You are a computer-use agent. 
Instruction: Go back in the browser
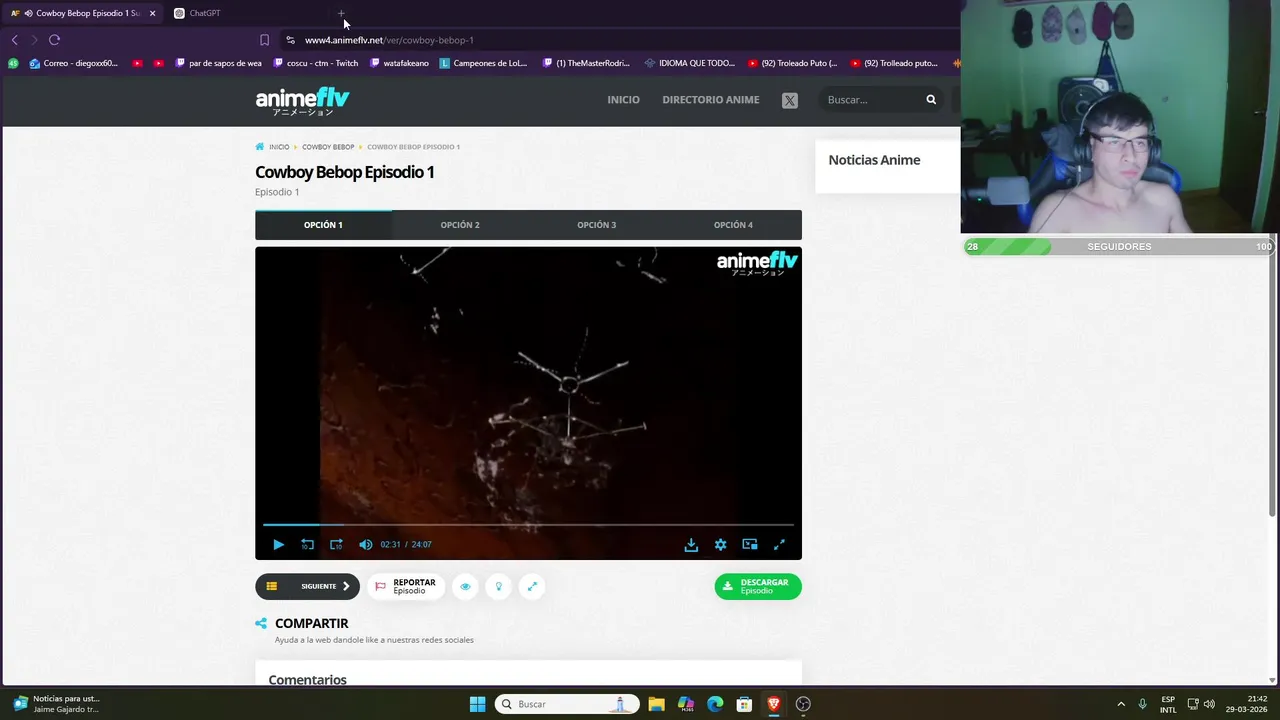14,40
